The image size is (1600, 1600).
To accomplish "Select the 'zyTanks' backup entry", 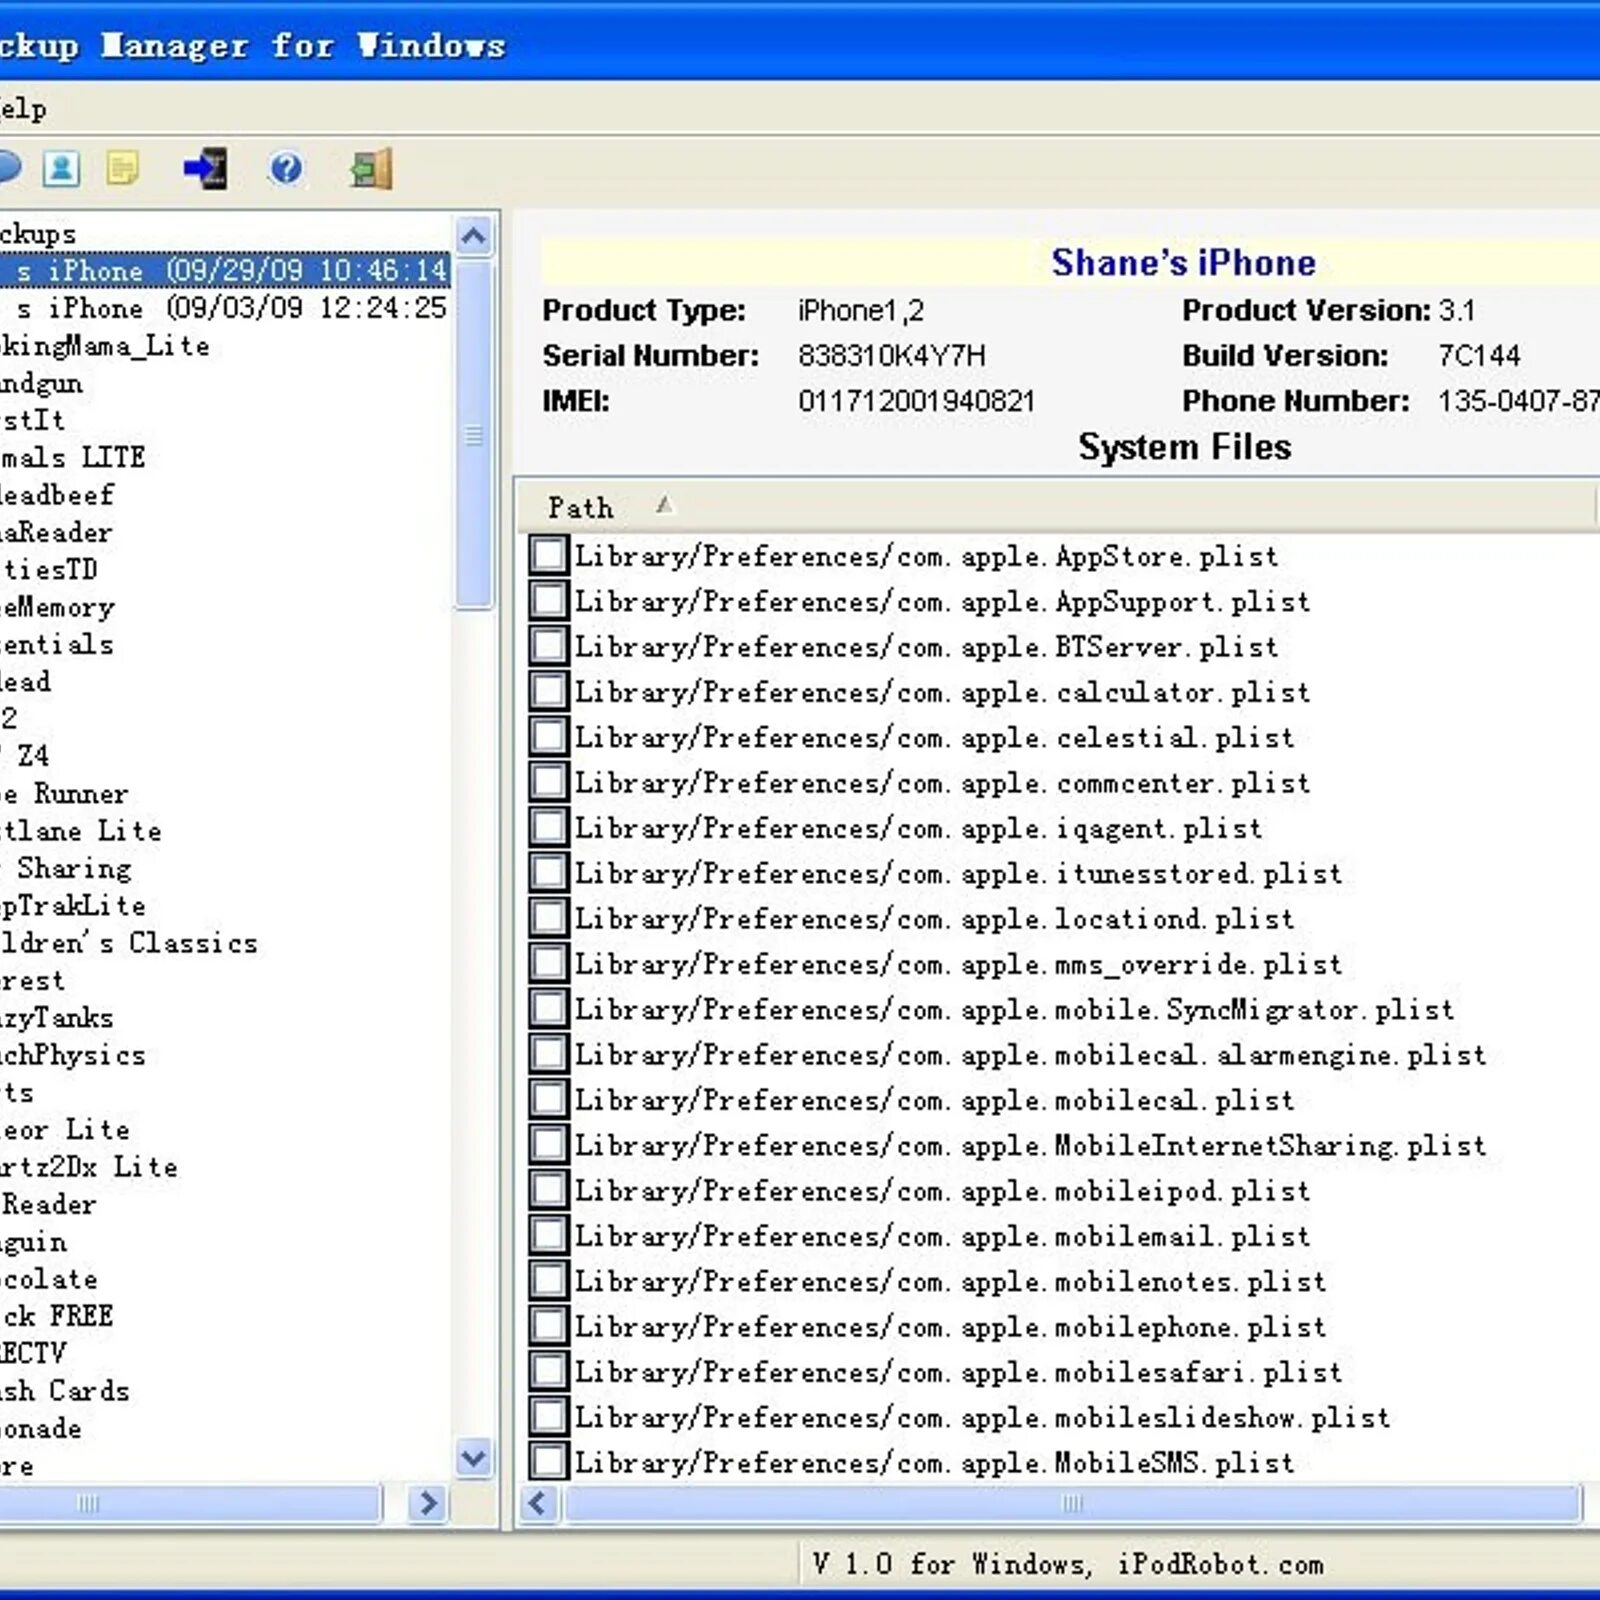I will tap(57, 1017).
